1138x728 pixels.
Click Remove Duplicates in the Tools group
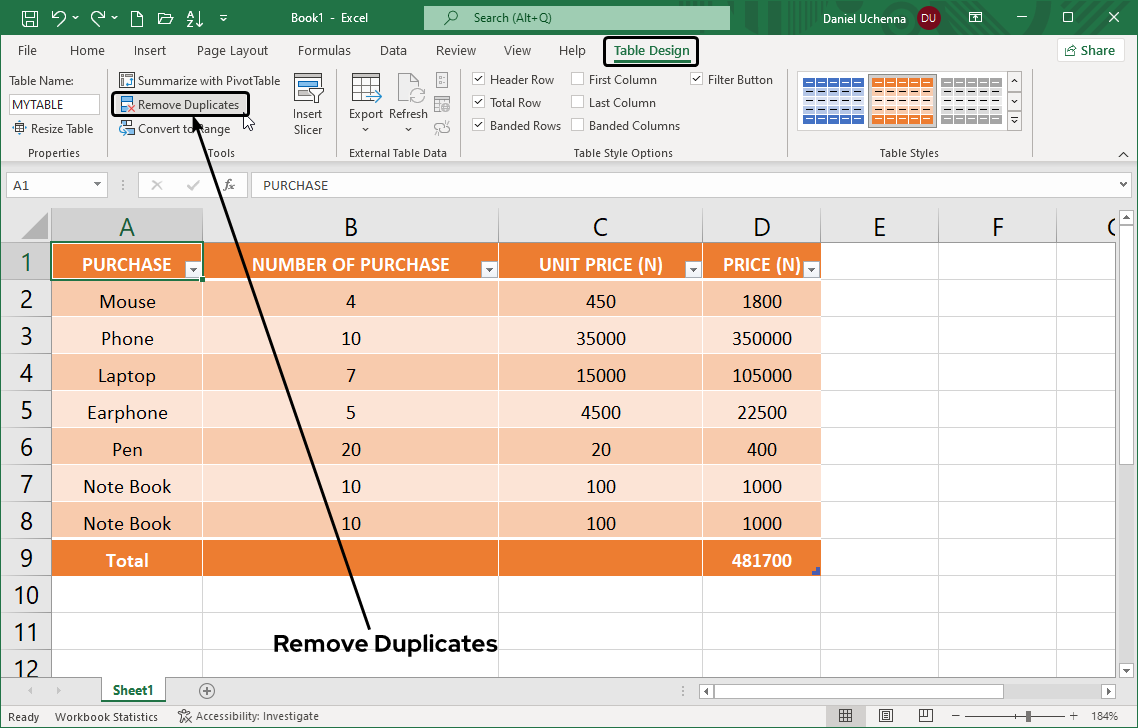[x=180, y=104]
